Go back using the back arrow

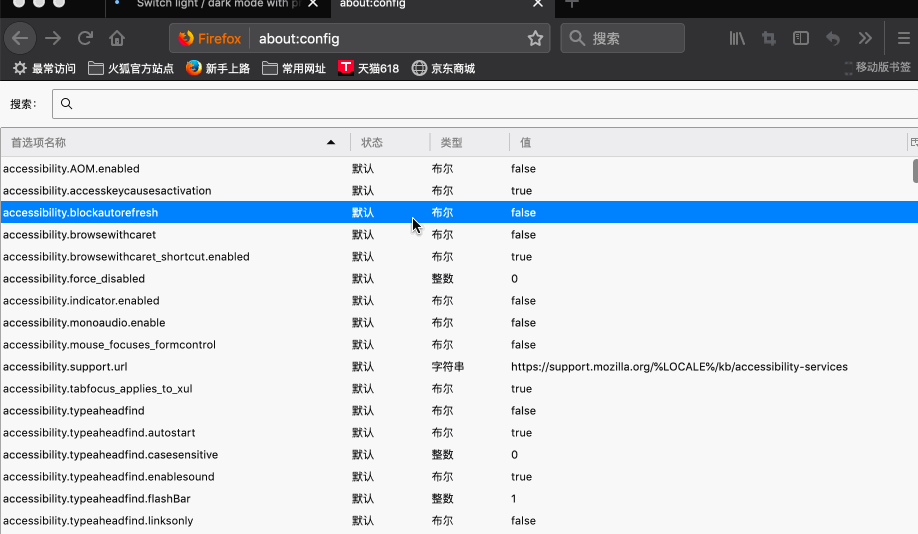coord(20,39)
